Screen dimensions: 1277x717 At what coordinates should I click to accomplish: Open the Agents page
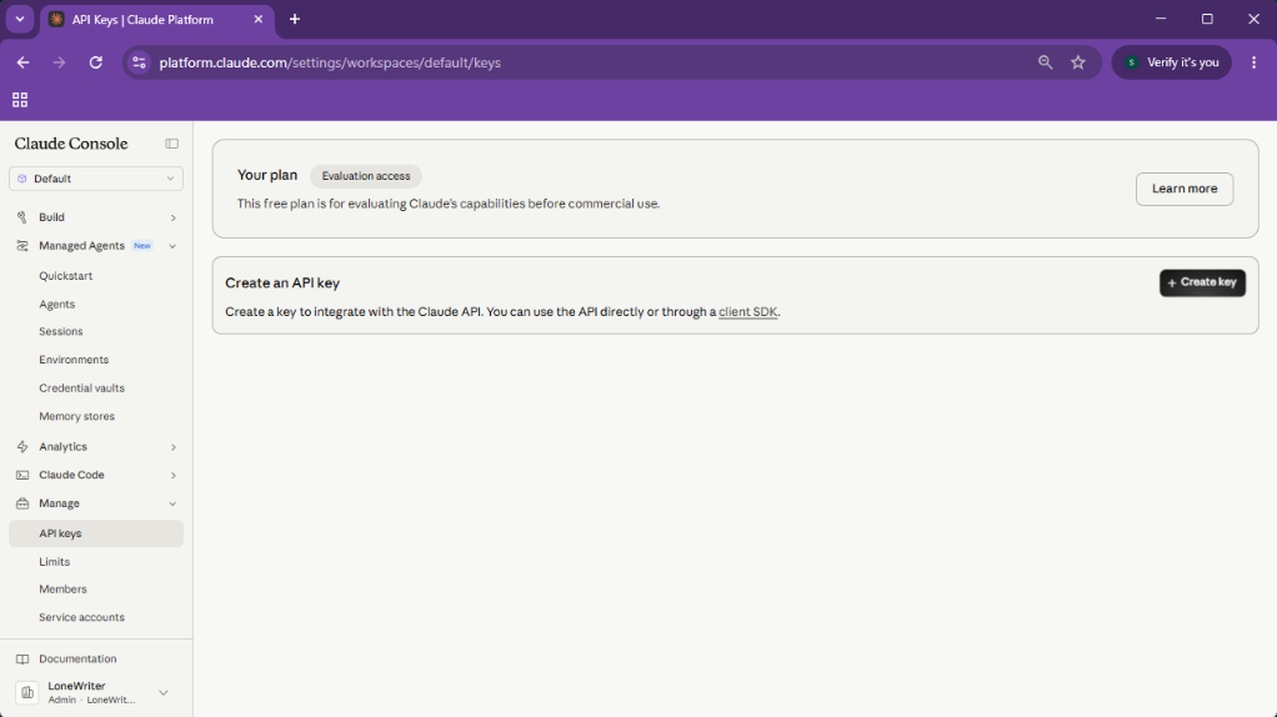[57, 304]
